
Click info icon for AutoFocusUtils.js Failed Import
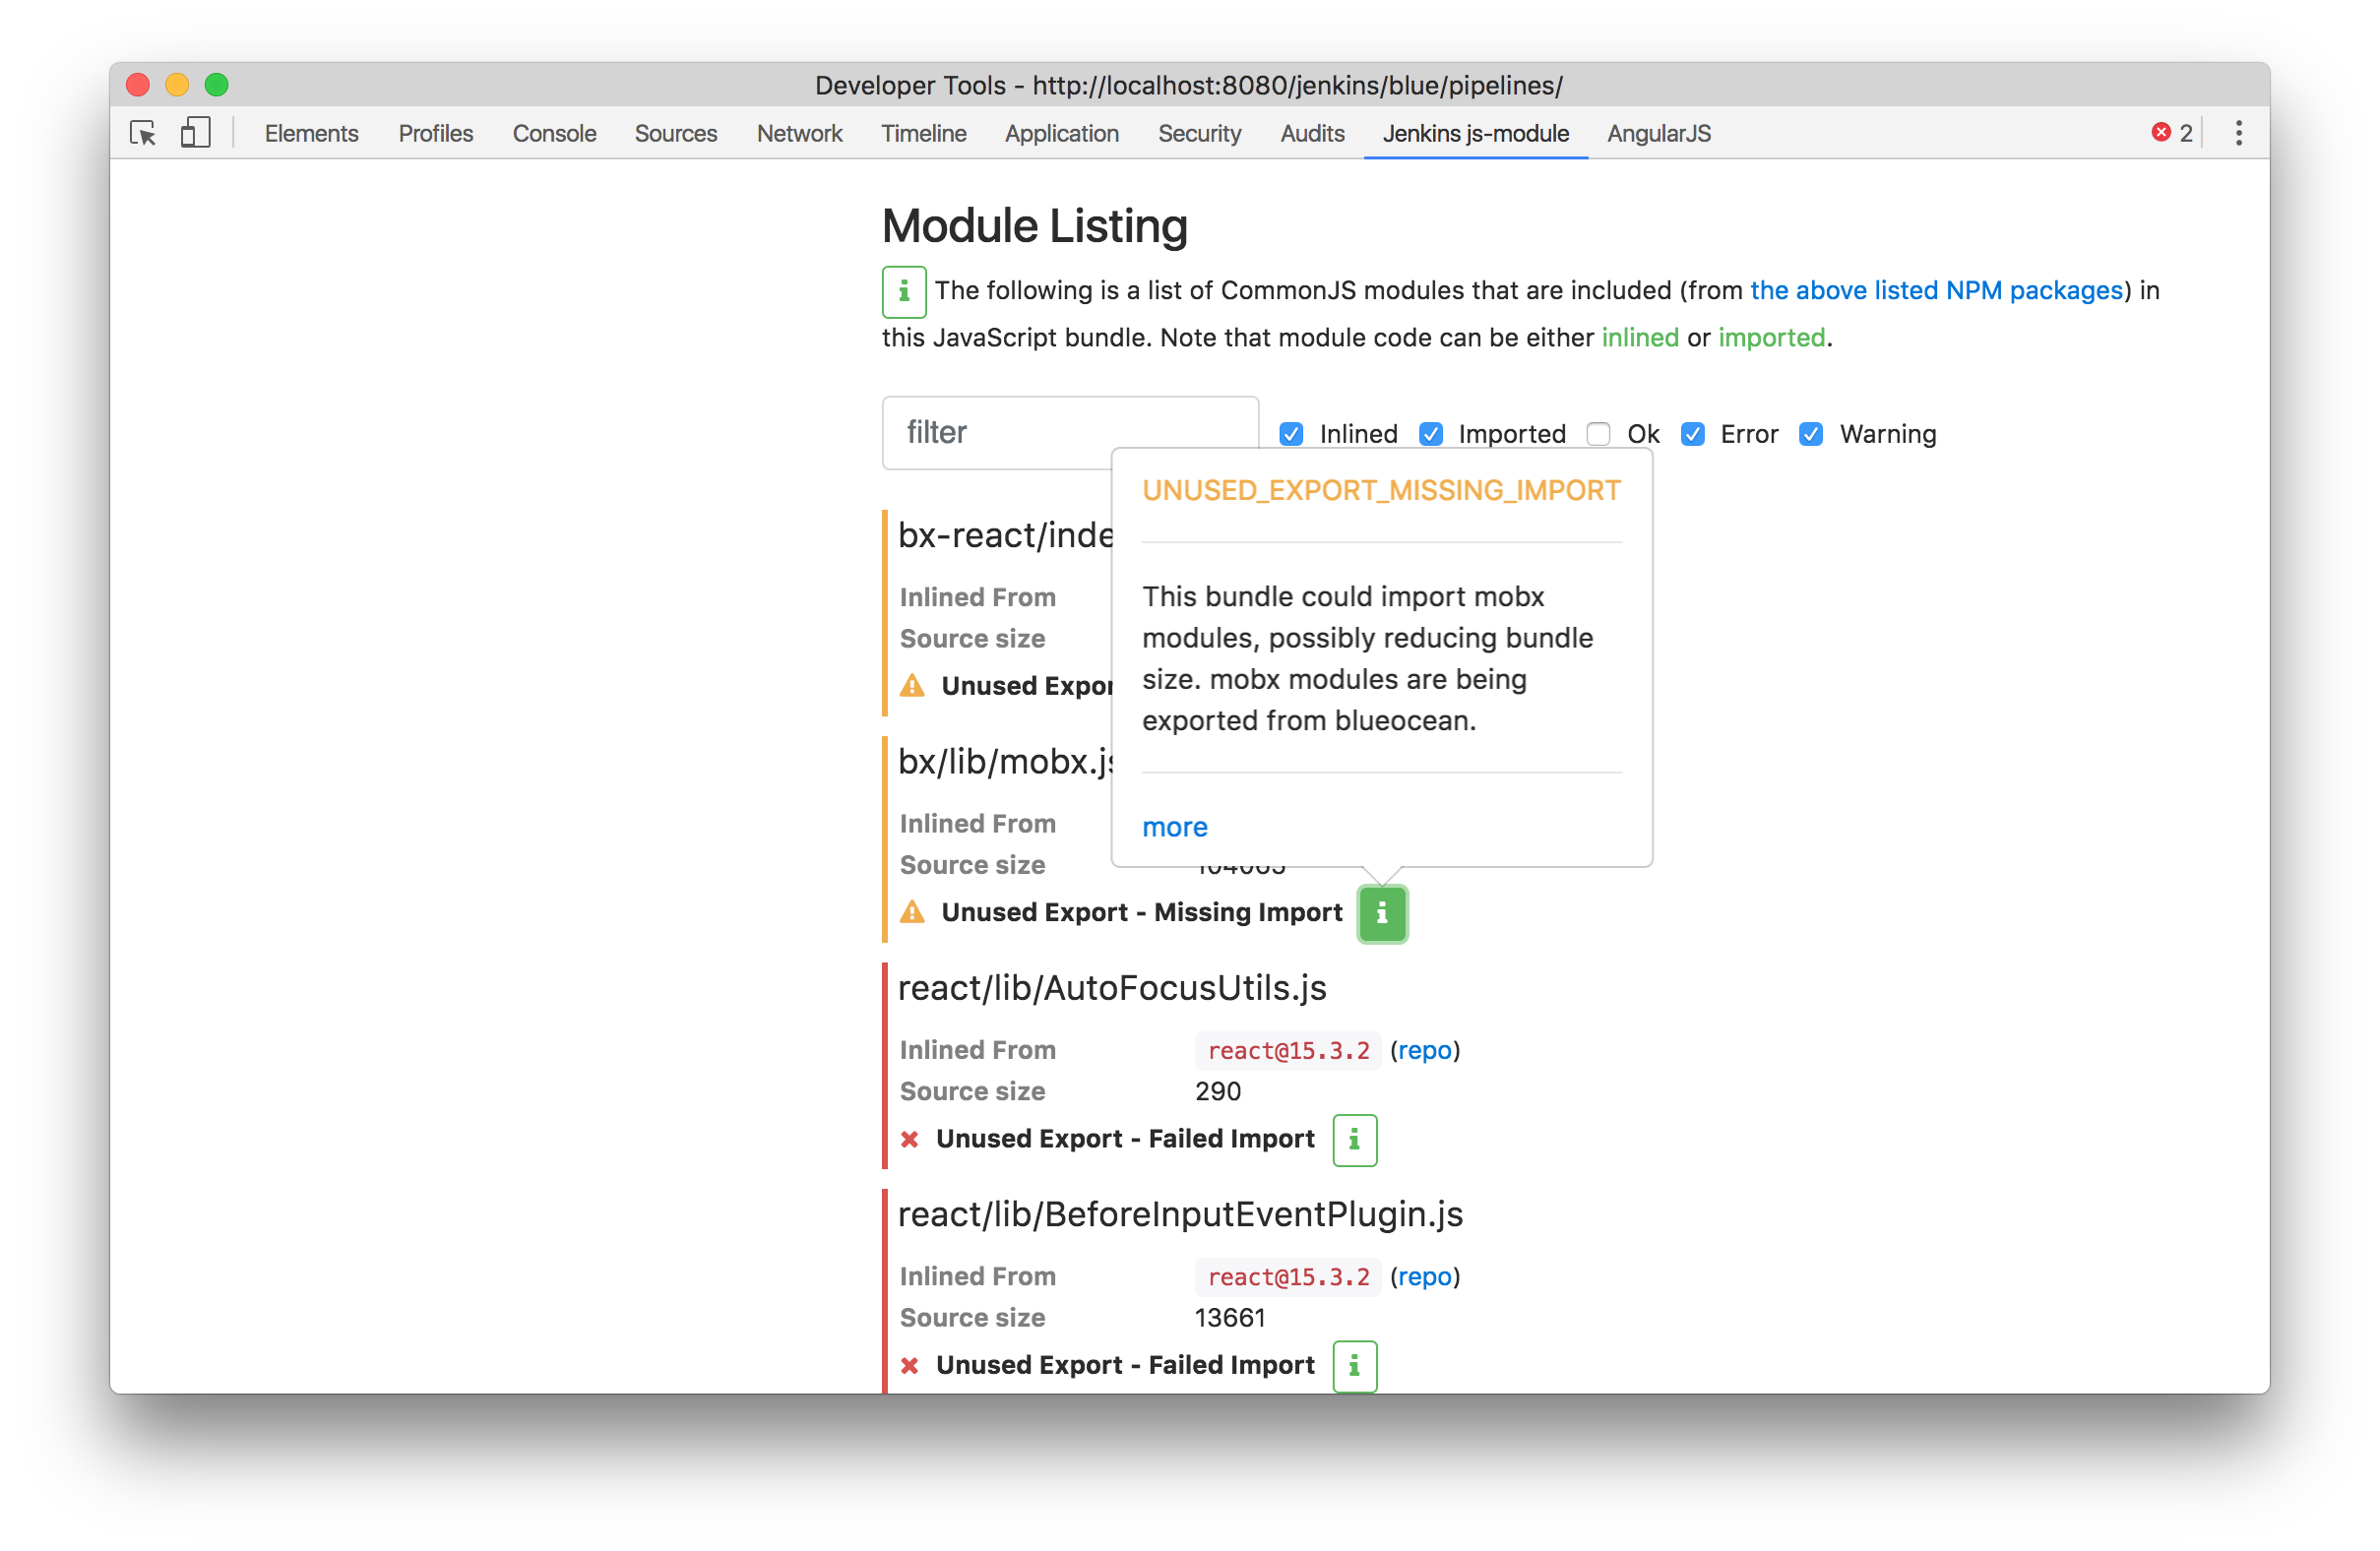coord(1354,1139)
